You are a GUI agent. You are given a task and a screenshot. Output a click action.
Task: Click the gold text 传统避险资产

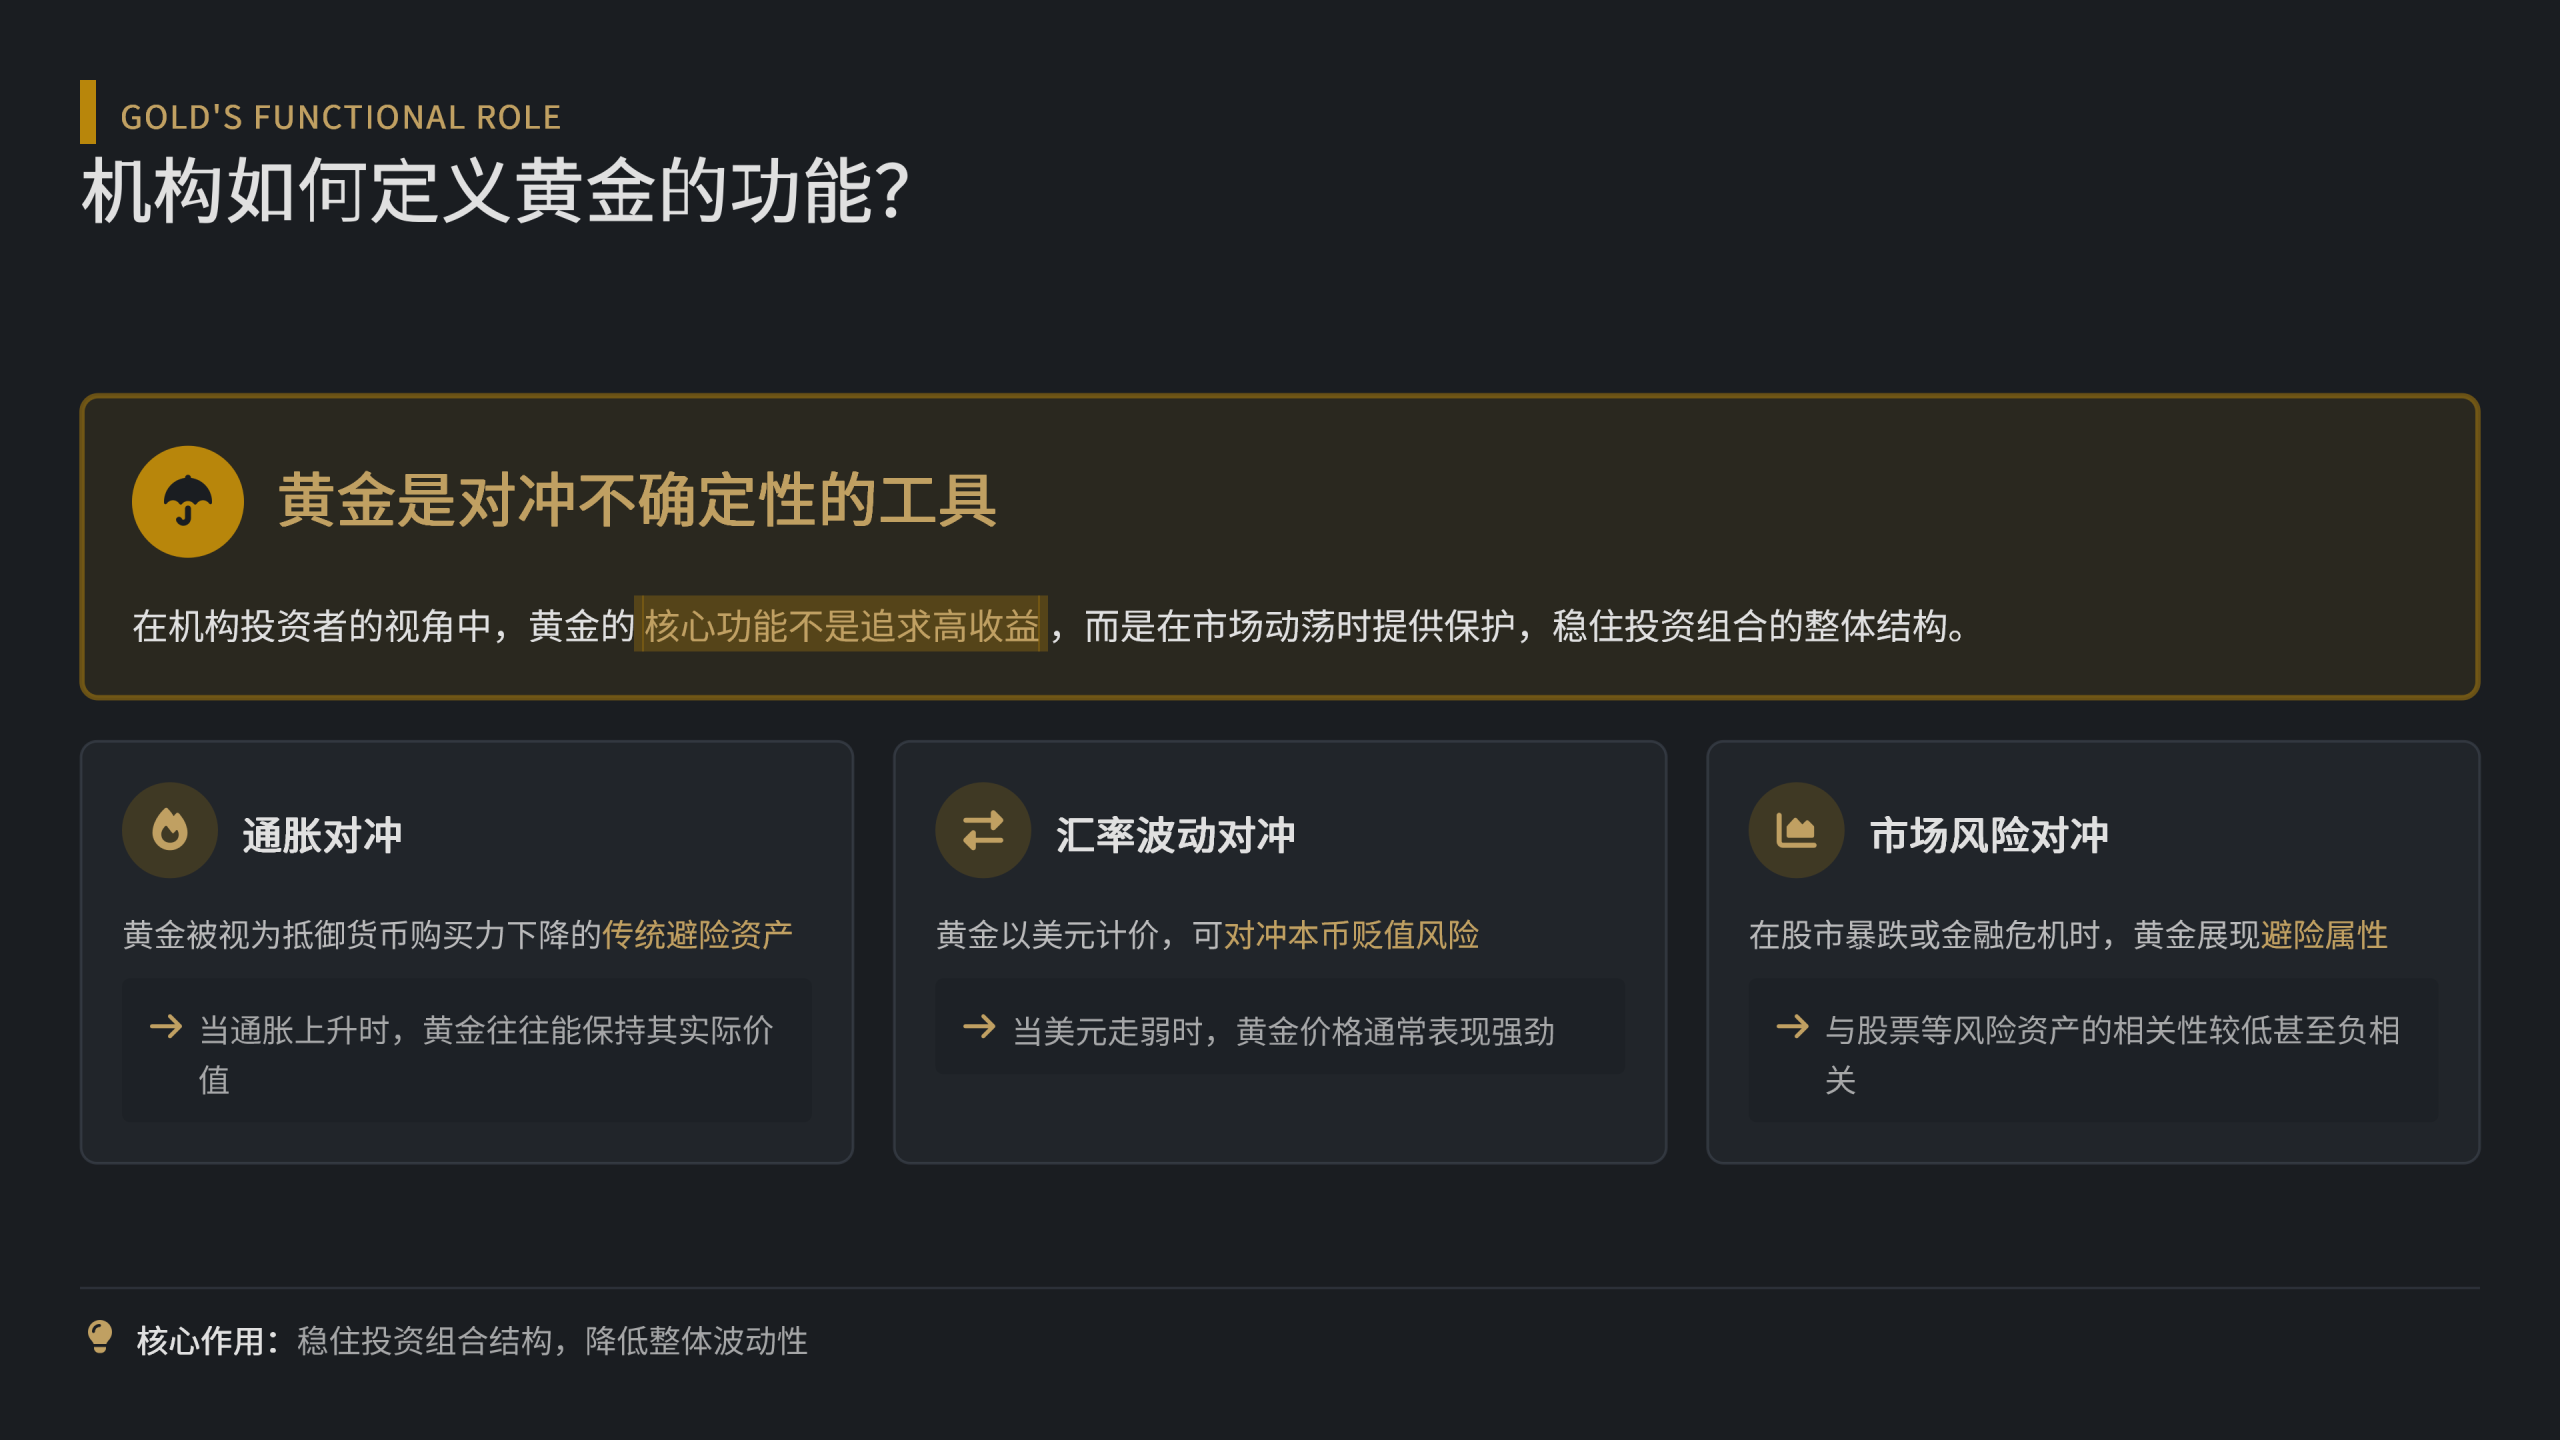click(x=697, y=935)
